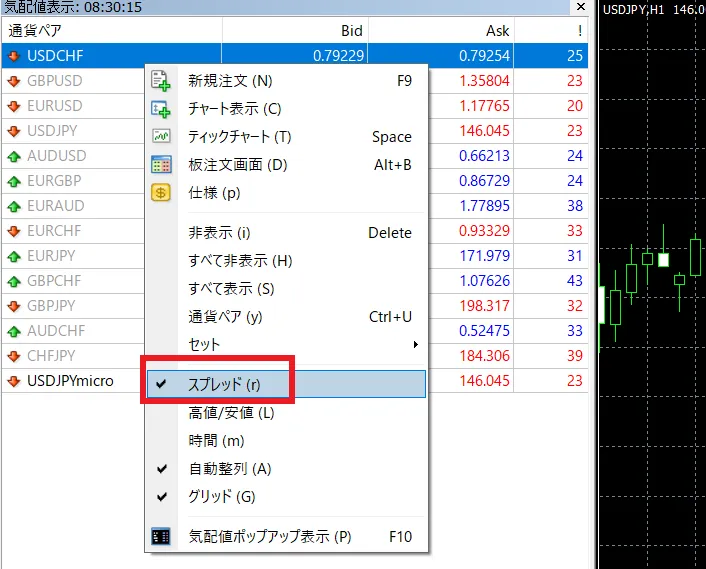This screenshot has height=569, width=706.
Task: Open 気配値ポップアップ表示 (P) entry
Action: coord(286,537)
